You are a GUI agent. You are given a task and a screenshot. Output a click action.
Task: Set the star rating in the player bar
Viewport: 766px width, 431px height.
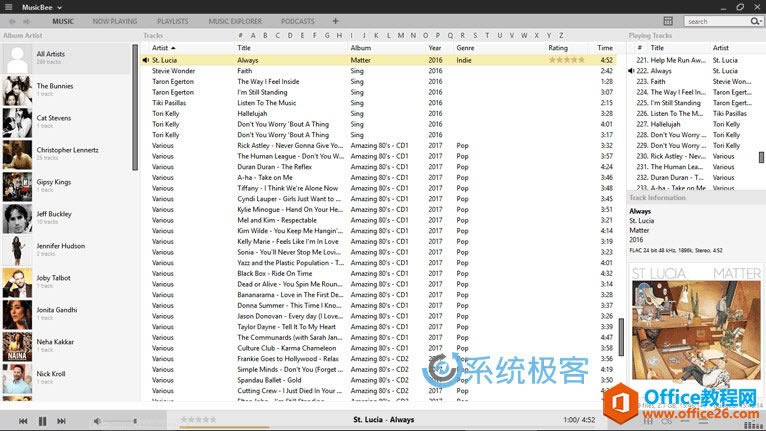[x=198, y=419]
